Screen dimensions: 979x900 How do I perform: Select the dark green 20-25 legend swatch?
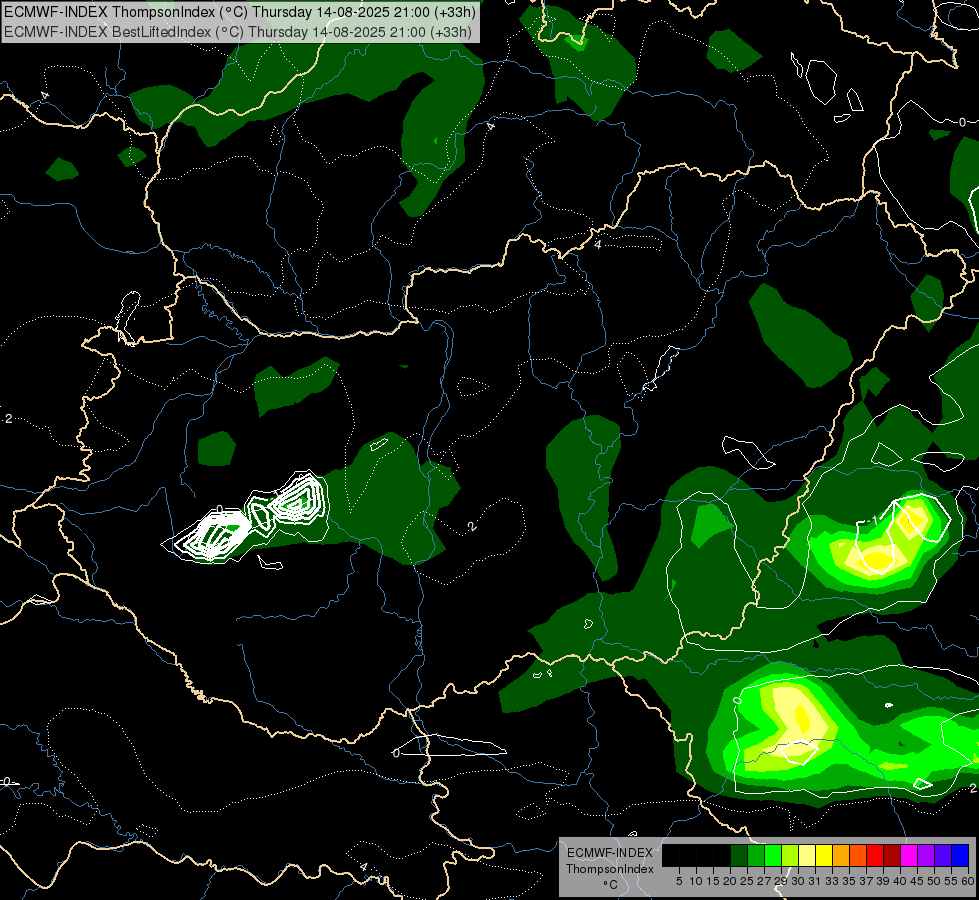point(739,855)
